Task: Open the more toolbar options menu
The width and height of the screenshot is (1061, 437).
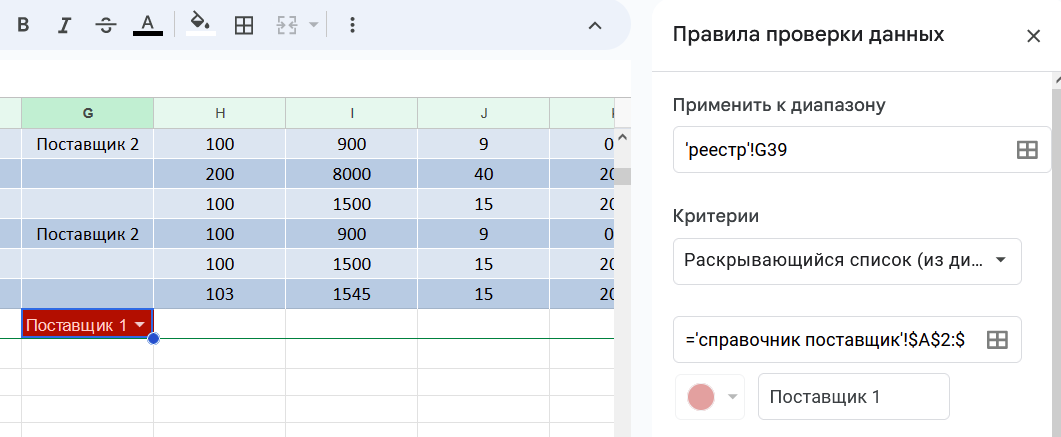Action: click(351, 26)
